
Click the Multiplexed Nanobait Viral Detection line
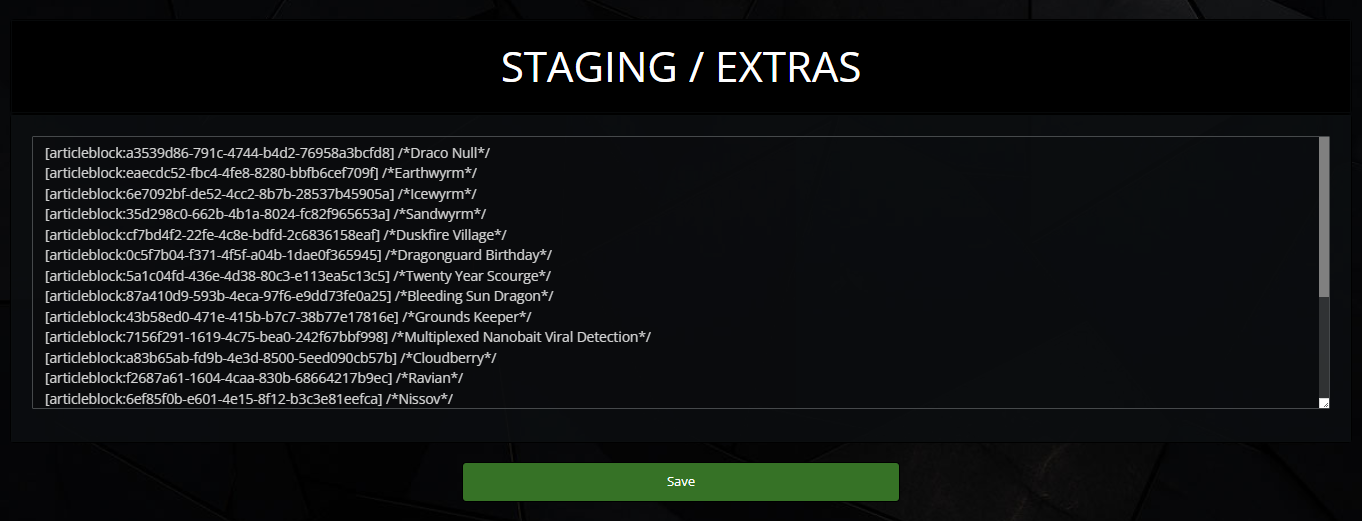(x=348, y=337)
